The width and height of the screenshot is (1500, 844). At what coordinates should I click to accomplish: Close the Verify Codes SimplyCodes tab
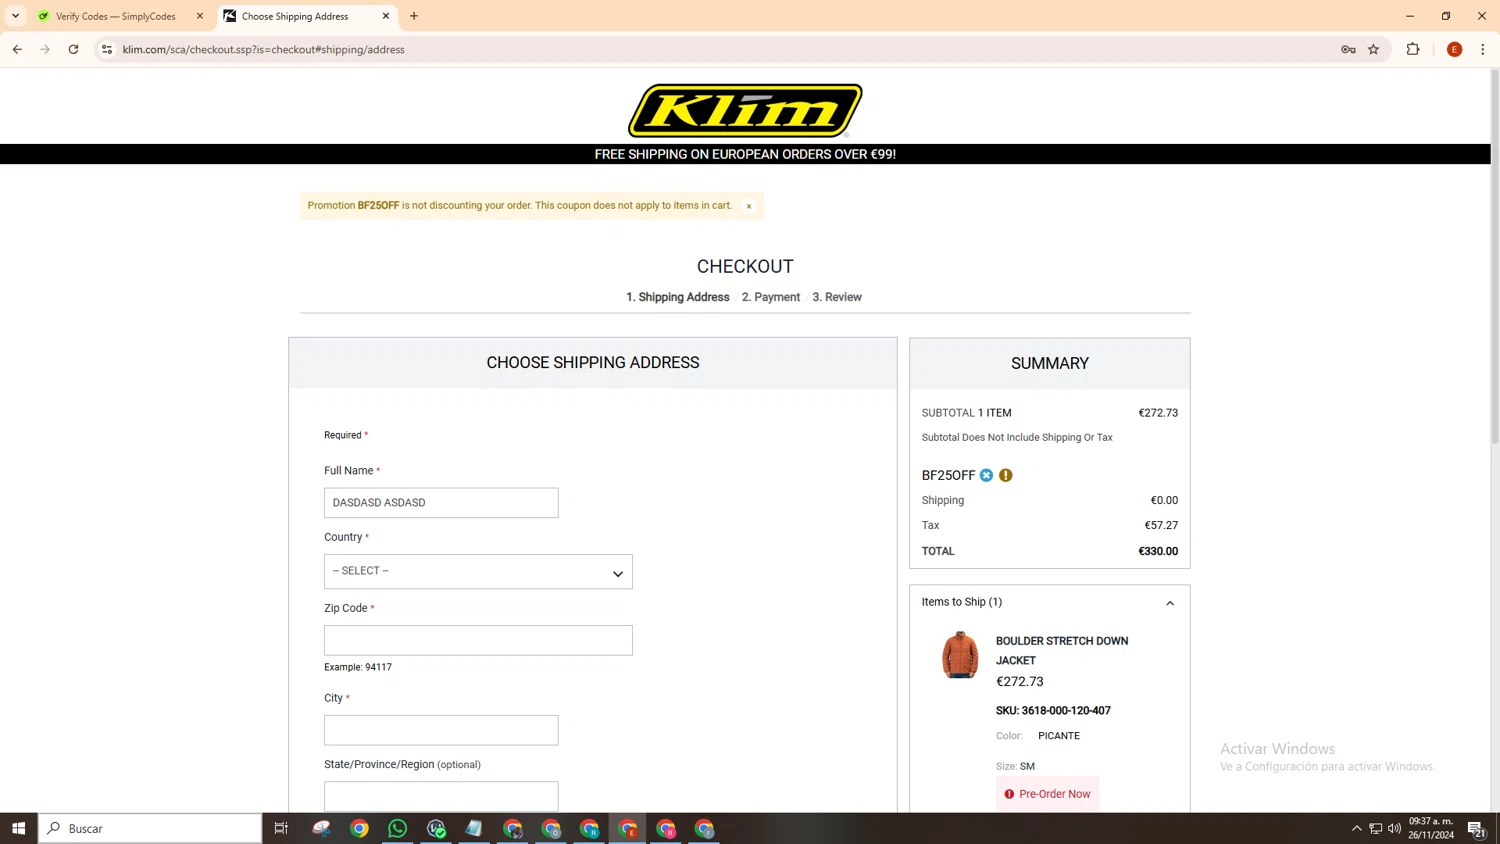point(200,16)
